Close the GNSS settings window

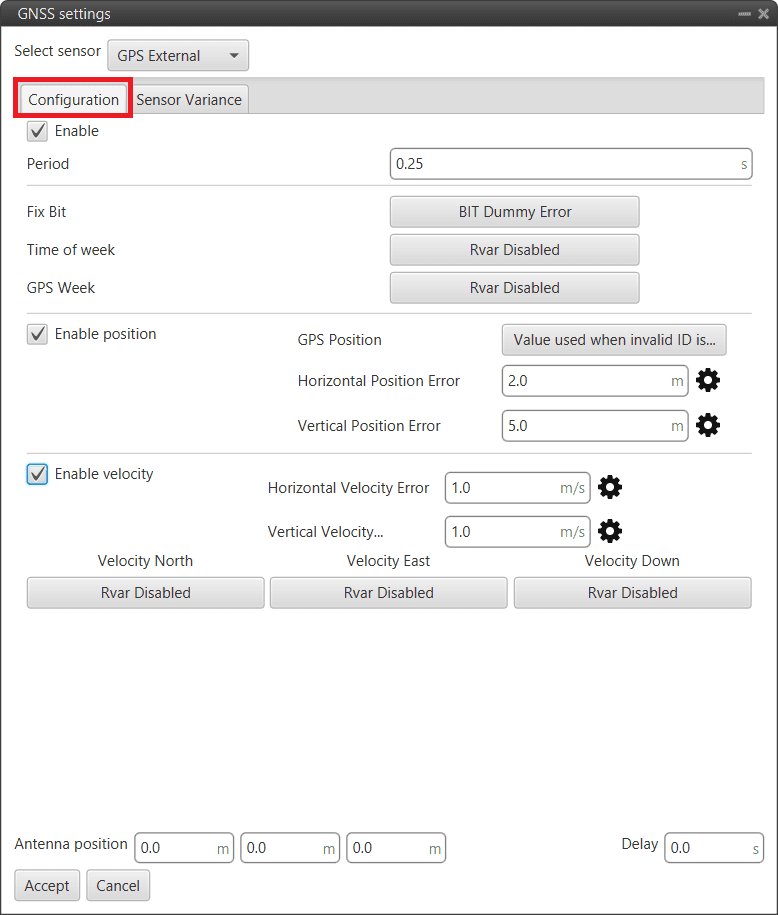coord(763,14)
